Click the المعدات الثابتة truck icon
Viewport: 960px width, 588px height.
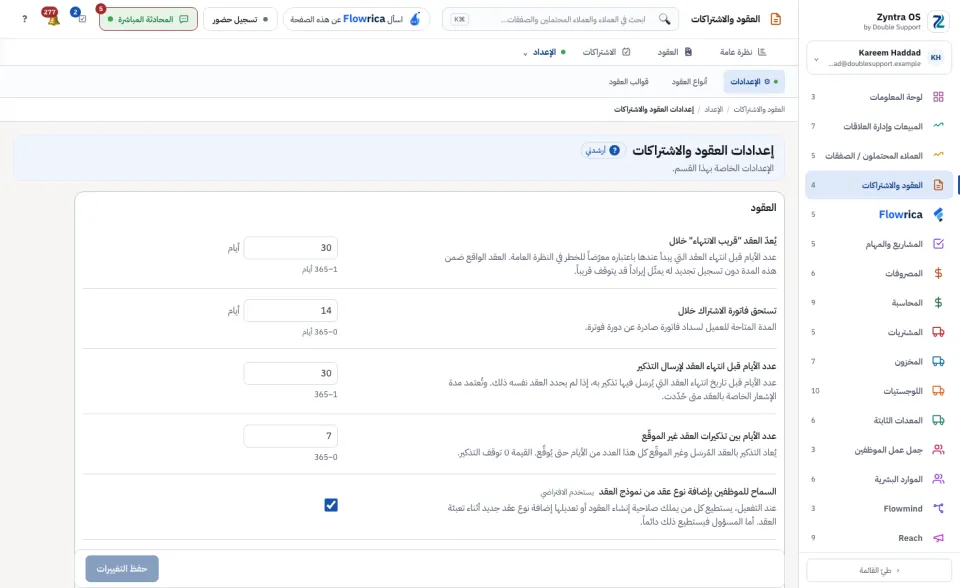pos(938,420)
